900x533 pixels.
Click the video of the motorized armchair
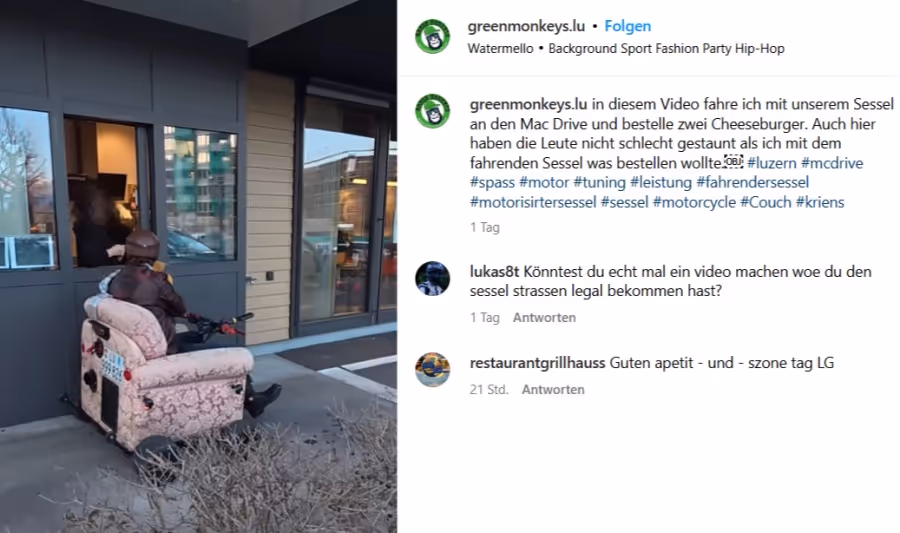198,266
